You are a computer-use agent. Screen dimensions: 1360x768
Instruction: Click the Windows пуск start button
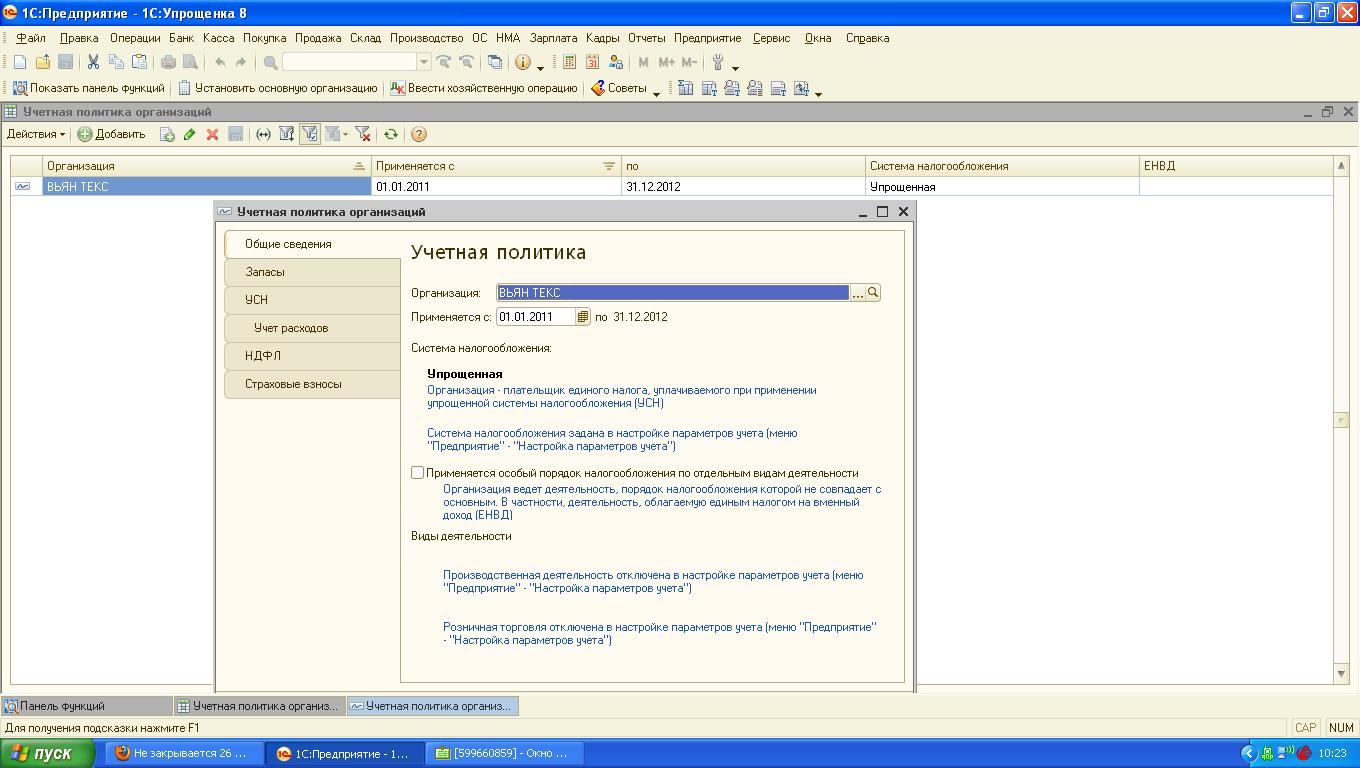pos(42,753)
